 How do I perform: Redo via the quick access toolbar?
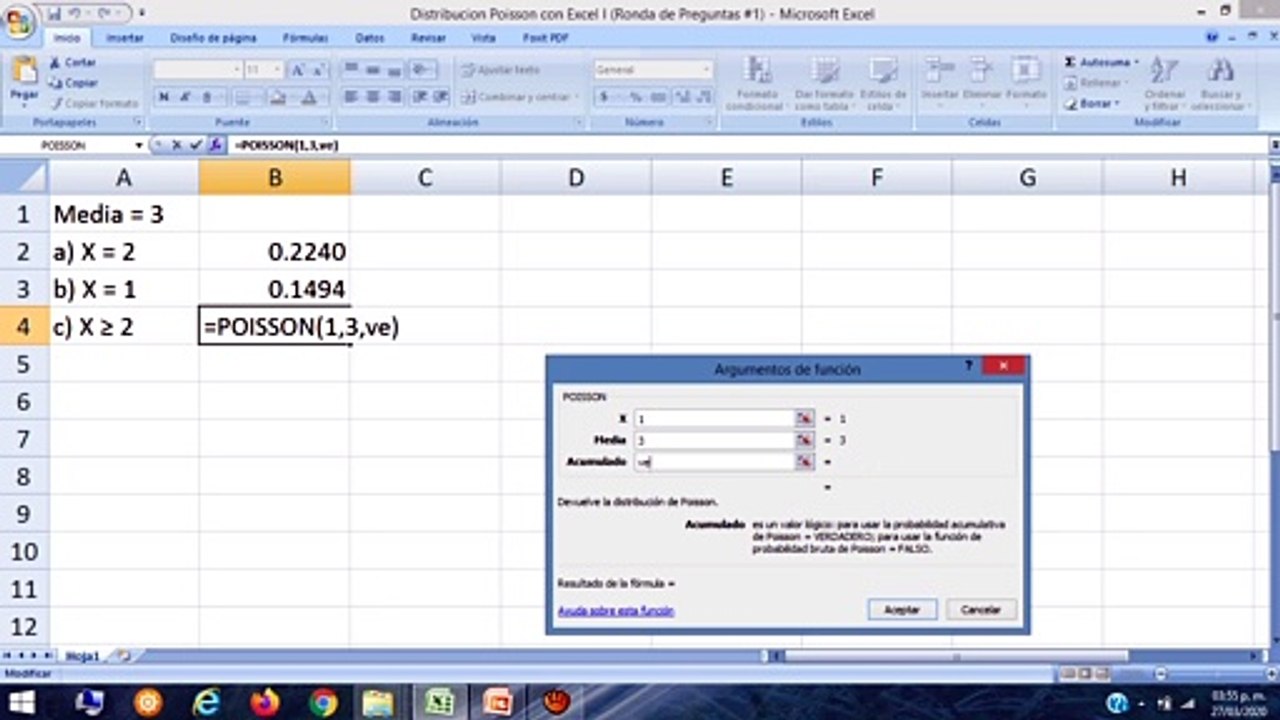pos(102,13)
